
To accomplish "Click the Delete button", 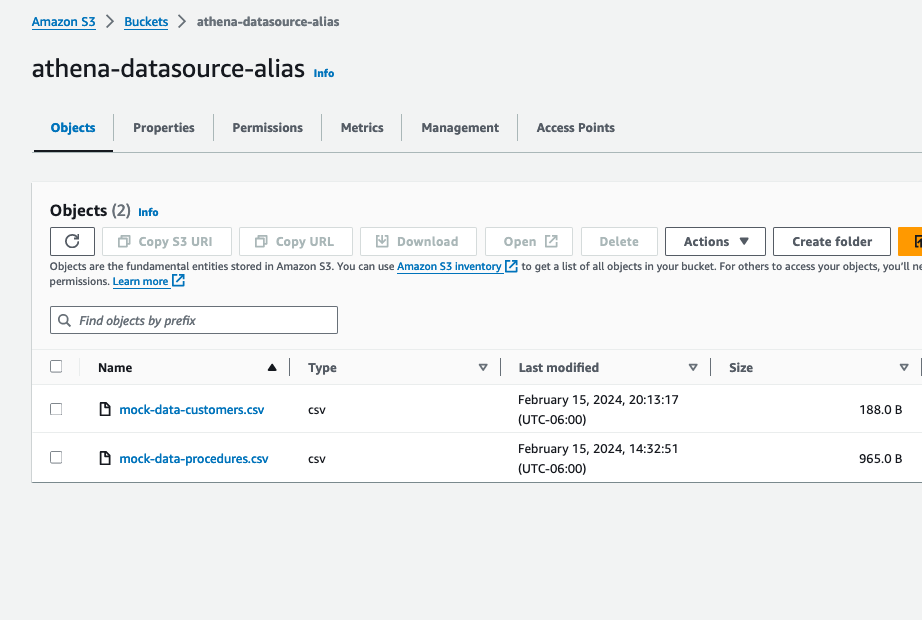I will point(619,241).
